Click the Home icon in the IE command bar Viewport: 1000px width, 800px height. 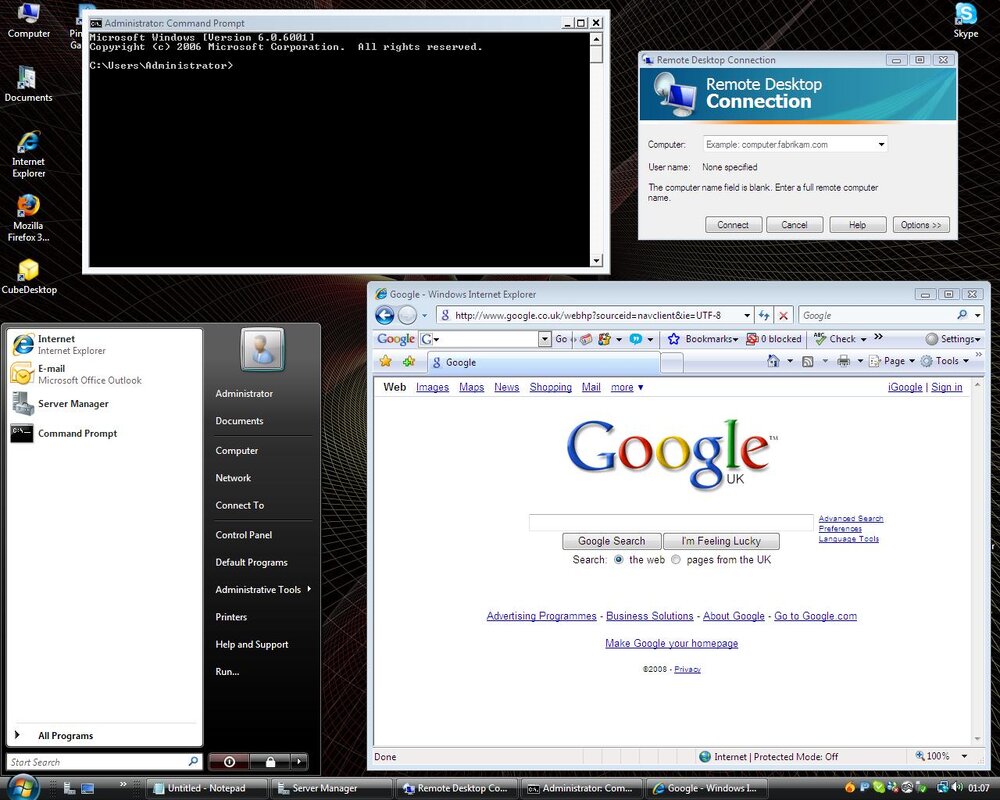coord(773,361)
